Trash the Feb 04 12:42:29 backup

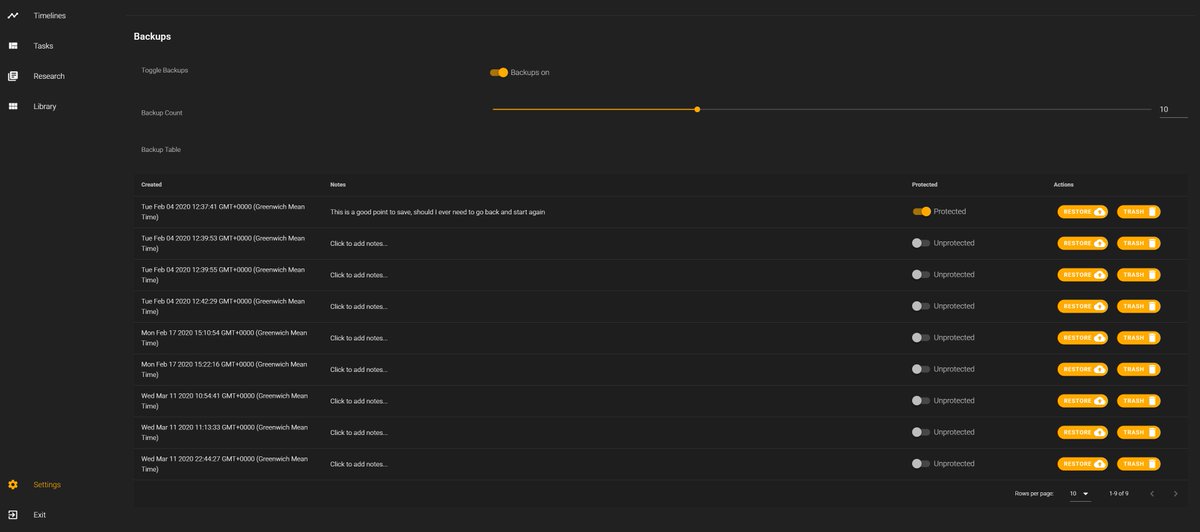[1139, 306]
